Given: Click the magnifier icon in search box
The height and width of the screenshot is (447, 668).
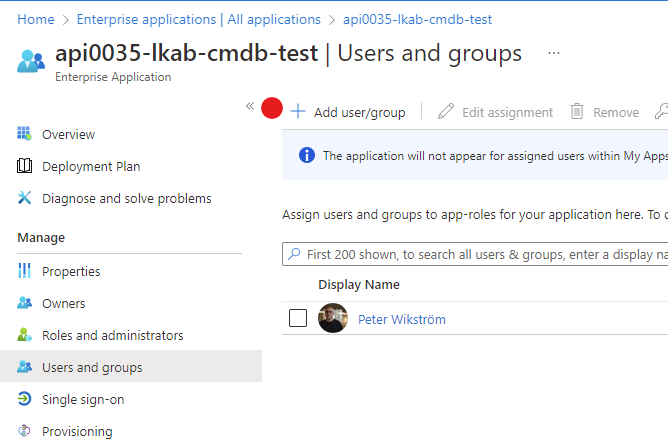Looking at the screenshot, I should point(294,254).
